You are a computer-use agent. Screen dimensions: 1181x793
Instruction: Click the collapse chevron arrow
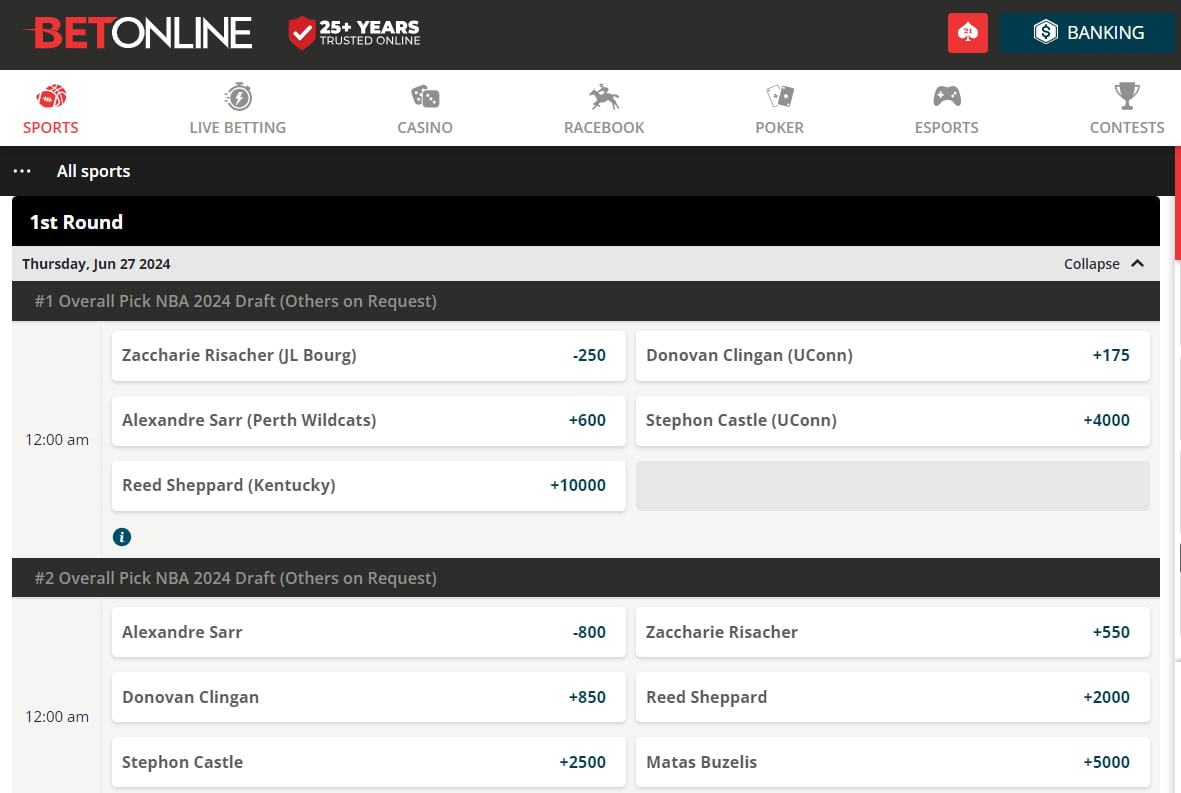[1137, 264]
